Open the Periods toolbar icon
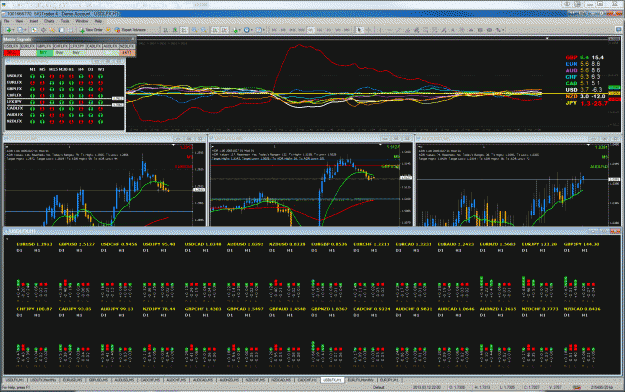 coord(247,30)
